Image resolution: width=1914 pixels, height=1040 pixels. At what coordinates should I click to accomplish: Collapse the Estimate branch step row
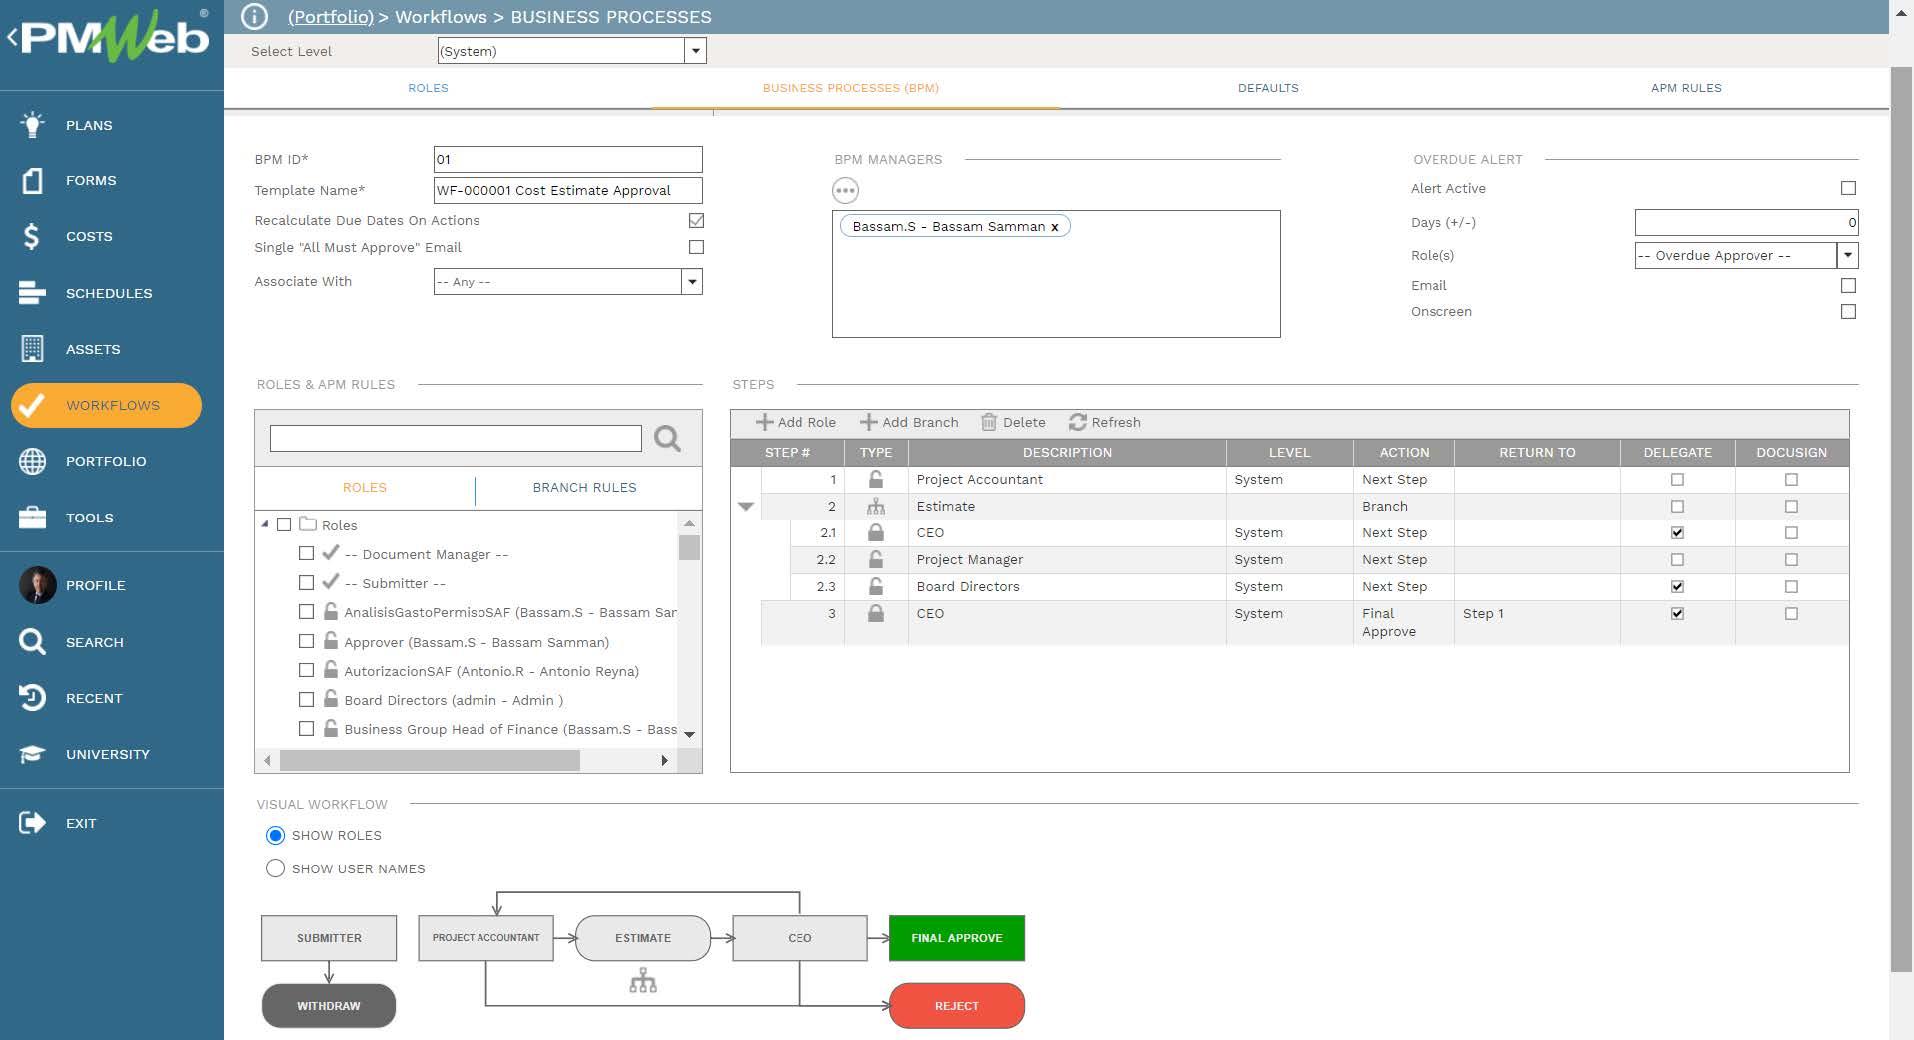click(746, 507)
